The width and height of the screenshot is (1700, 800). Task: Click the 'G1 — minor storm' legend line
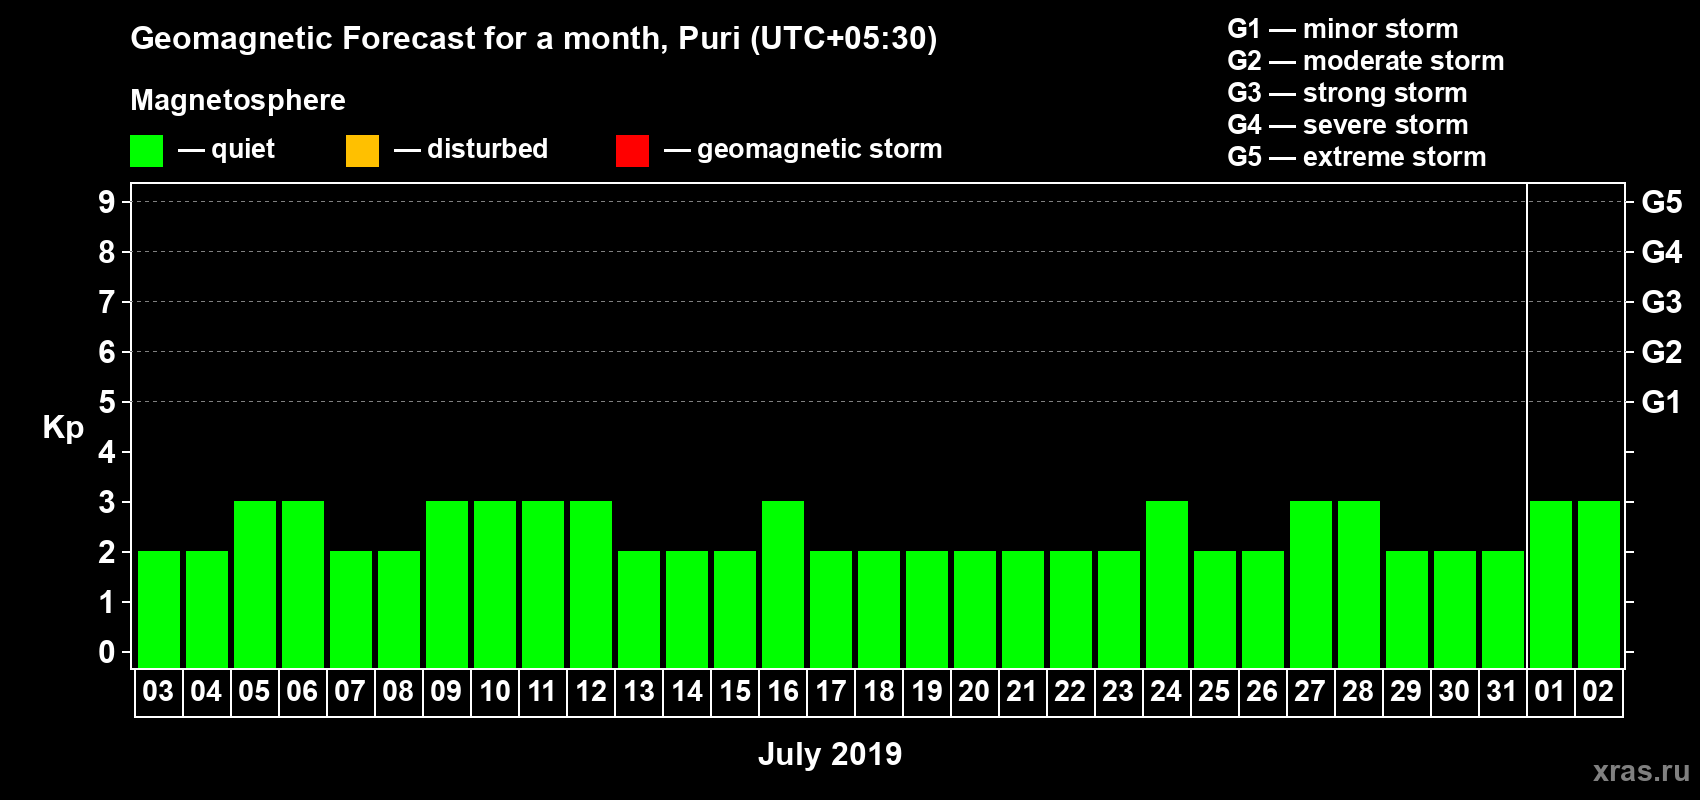tap(1343, 29)
